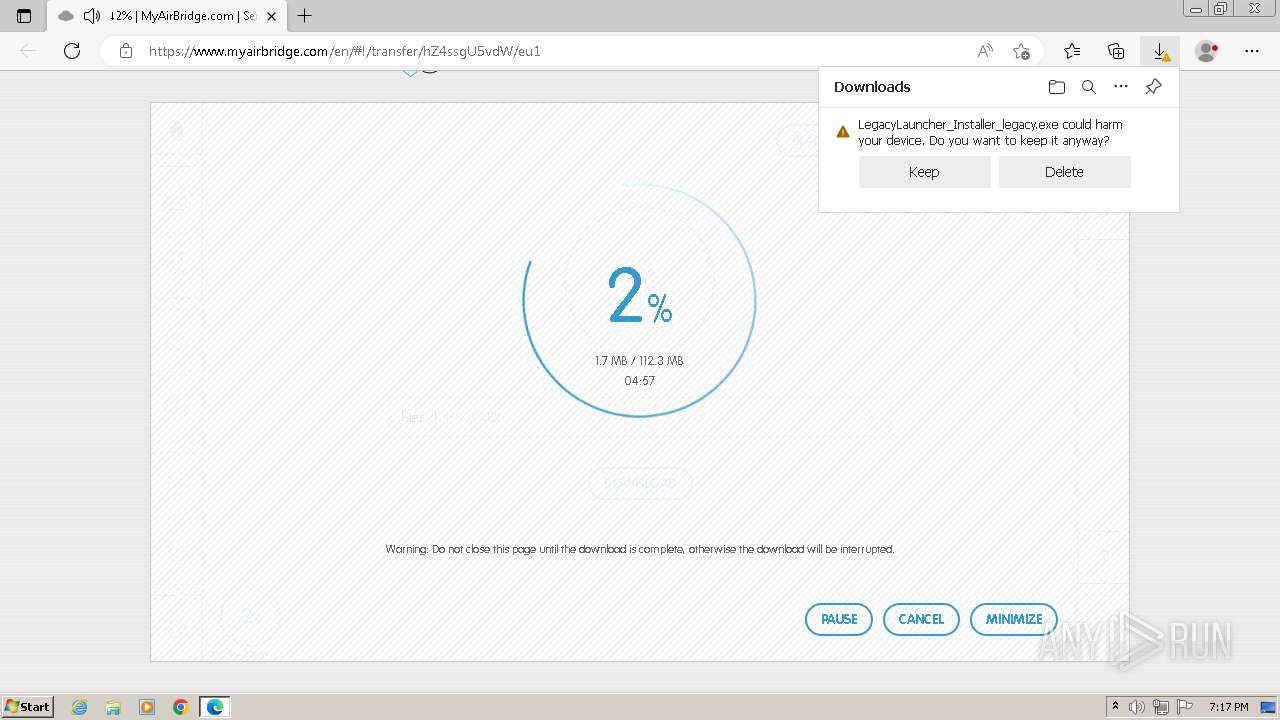Open the Favorites list
The image size is (1280, 720).
point(1072,51)
